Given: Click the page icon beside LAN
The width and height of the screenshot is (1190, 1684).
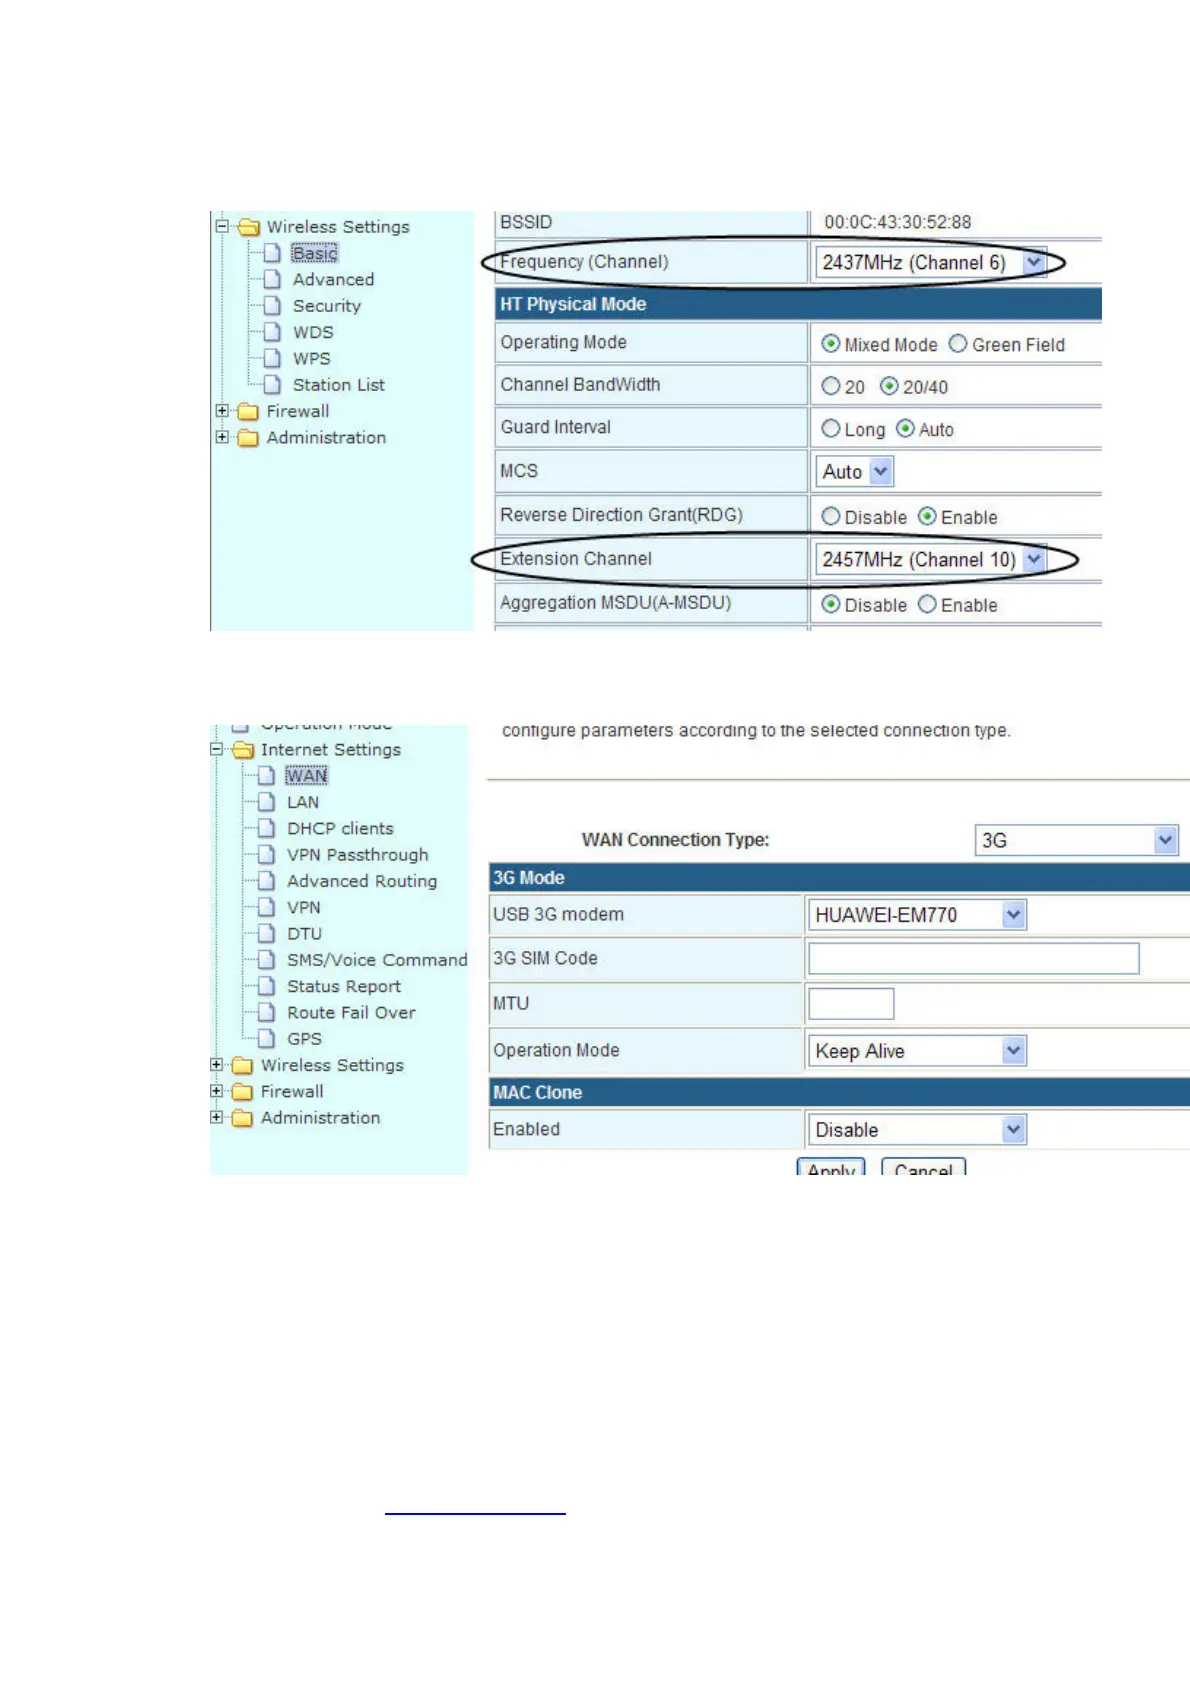Looking at the screenshot, I should [x=266, y=801].
